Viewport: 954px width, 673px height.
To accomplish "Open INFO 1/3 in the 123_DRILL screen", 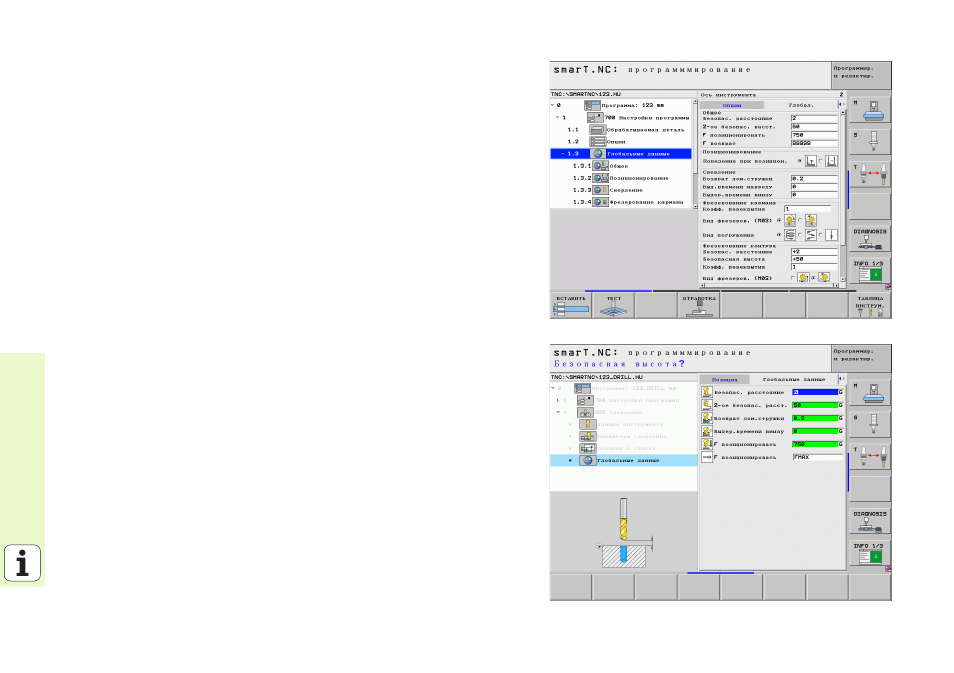I will point(870,553).
